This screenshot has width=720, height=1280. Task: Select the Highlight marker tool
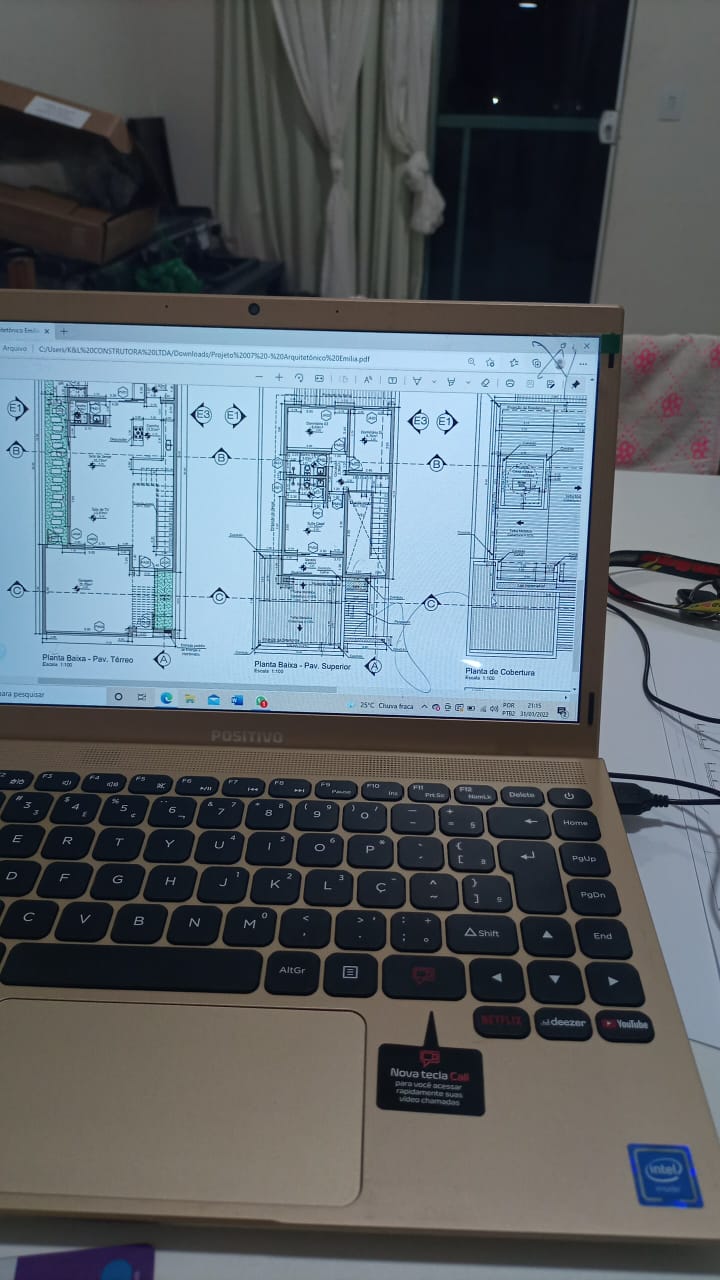[x=451, y=381]
